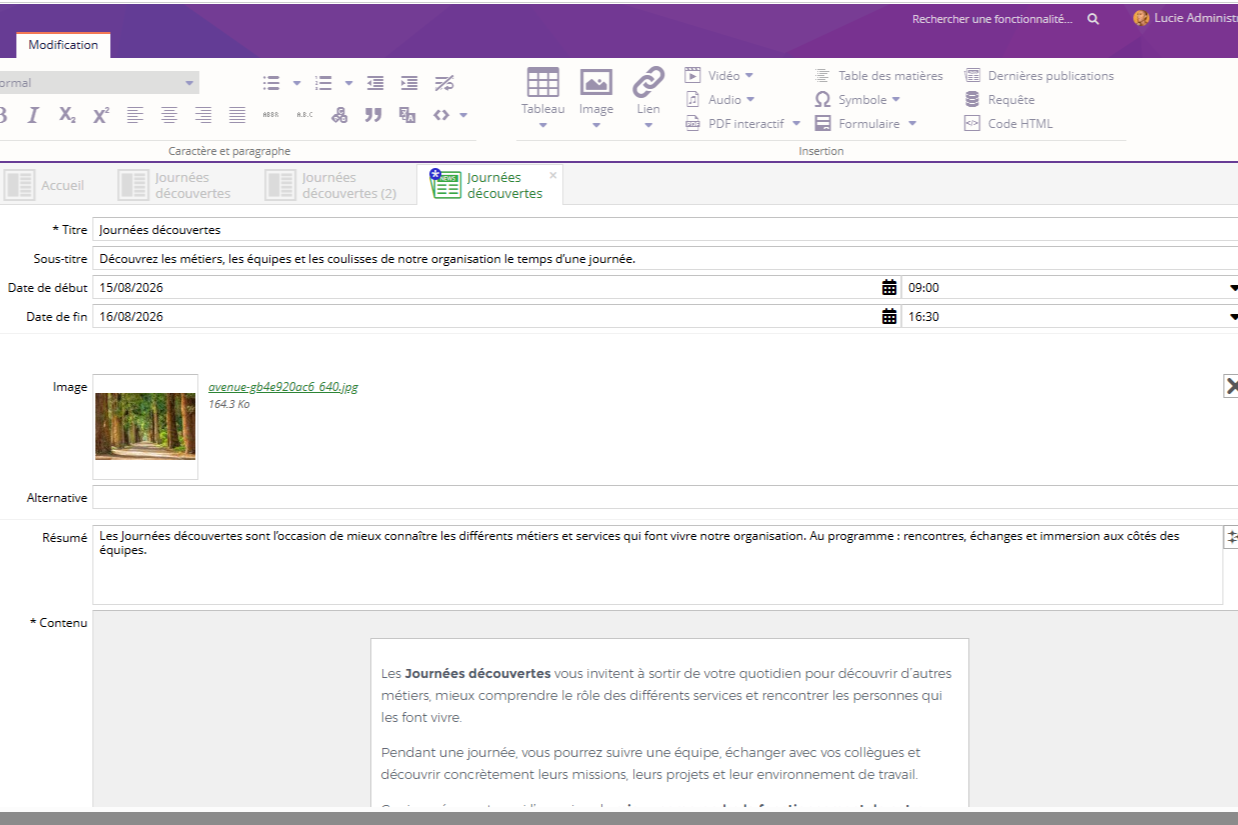Switch to the Journées découvertes (2) tab
This screenshot has width=1238, height=825.
pos(333,185)
